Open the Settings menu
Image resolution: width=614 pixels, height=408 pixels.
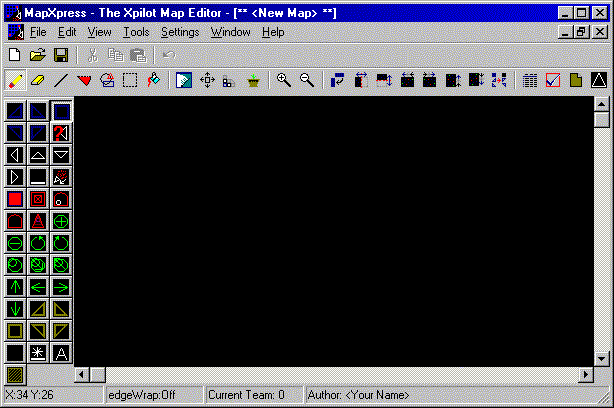click(180, 32)
